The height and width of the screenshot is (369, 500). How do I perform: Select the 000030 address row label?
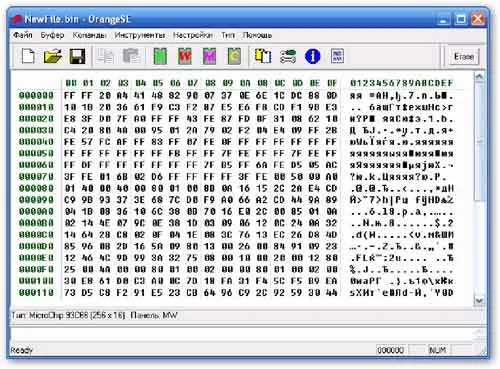coord(36,130)
